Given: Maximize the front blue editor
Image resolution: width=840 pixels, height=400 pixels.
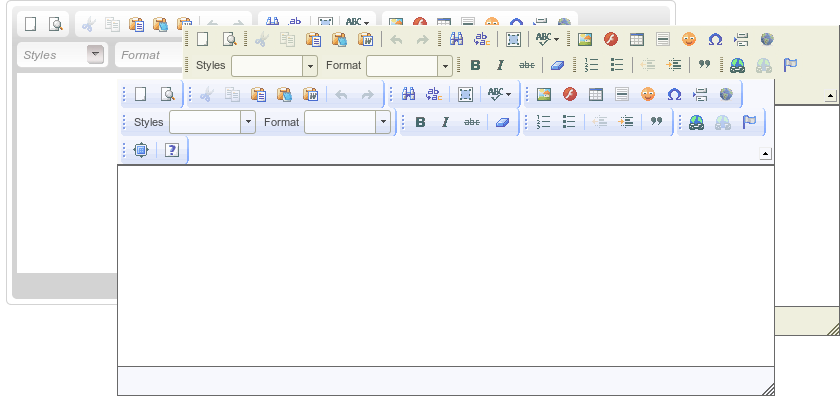Looking at the screenshot, I should pyautogui.click(x=141, y=150).
